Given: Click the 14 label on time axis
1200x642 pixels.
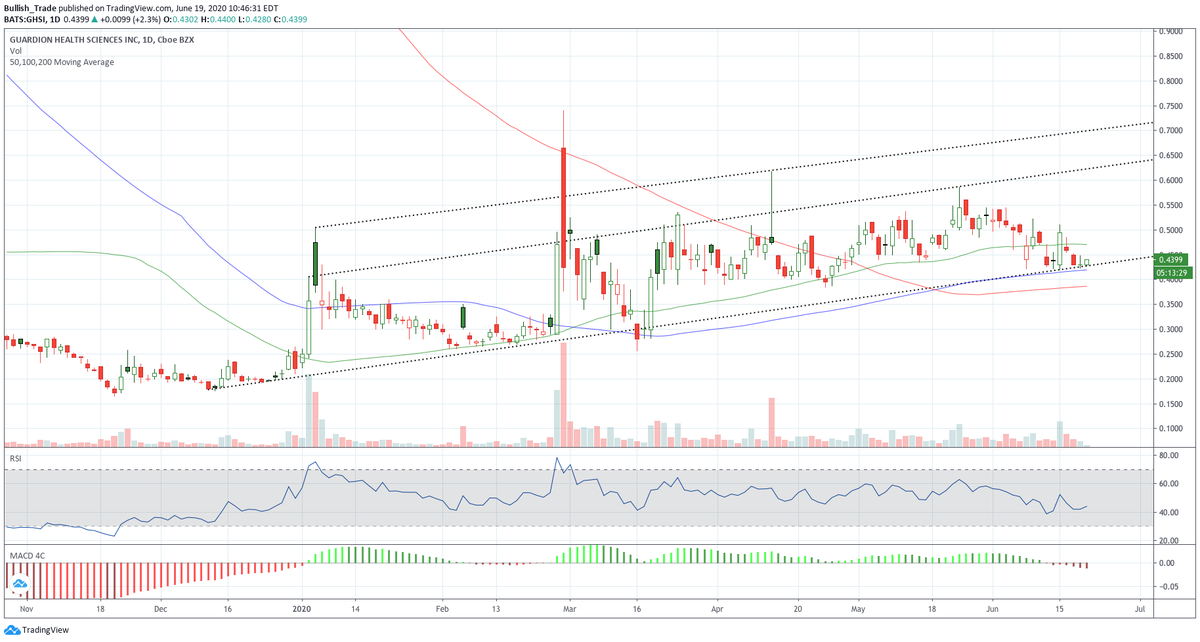Looking at the screenshot, I should point(357,607).
